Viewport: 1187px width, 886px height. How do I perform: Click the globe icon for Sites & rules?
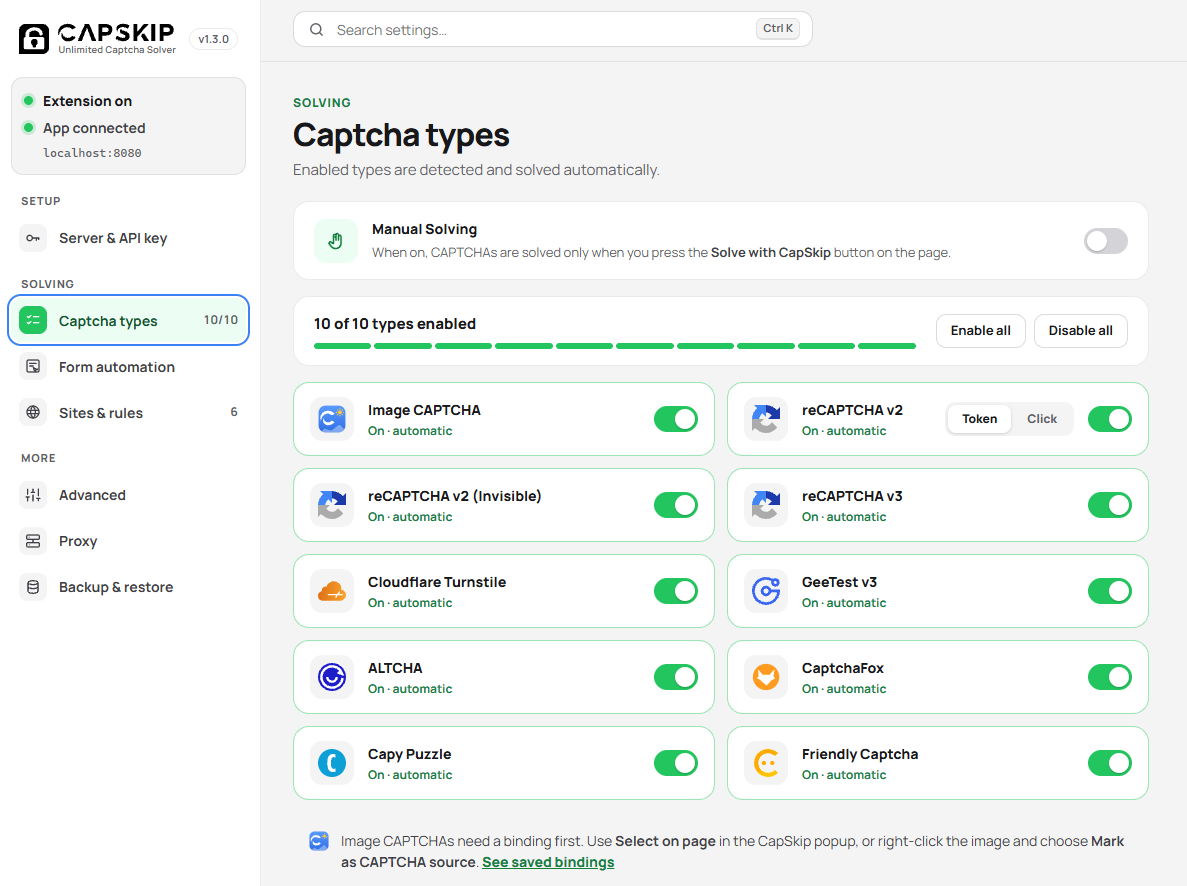[x=33, y=413]
